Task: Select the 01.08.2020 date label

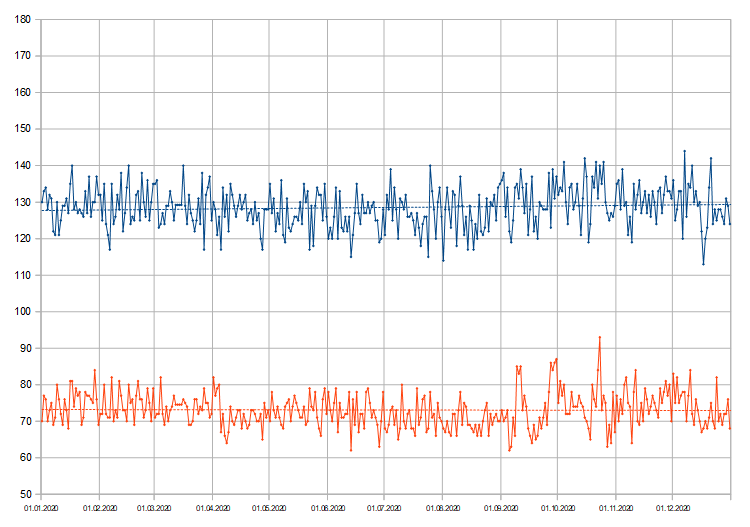Action: (x=443, y=508)
